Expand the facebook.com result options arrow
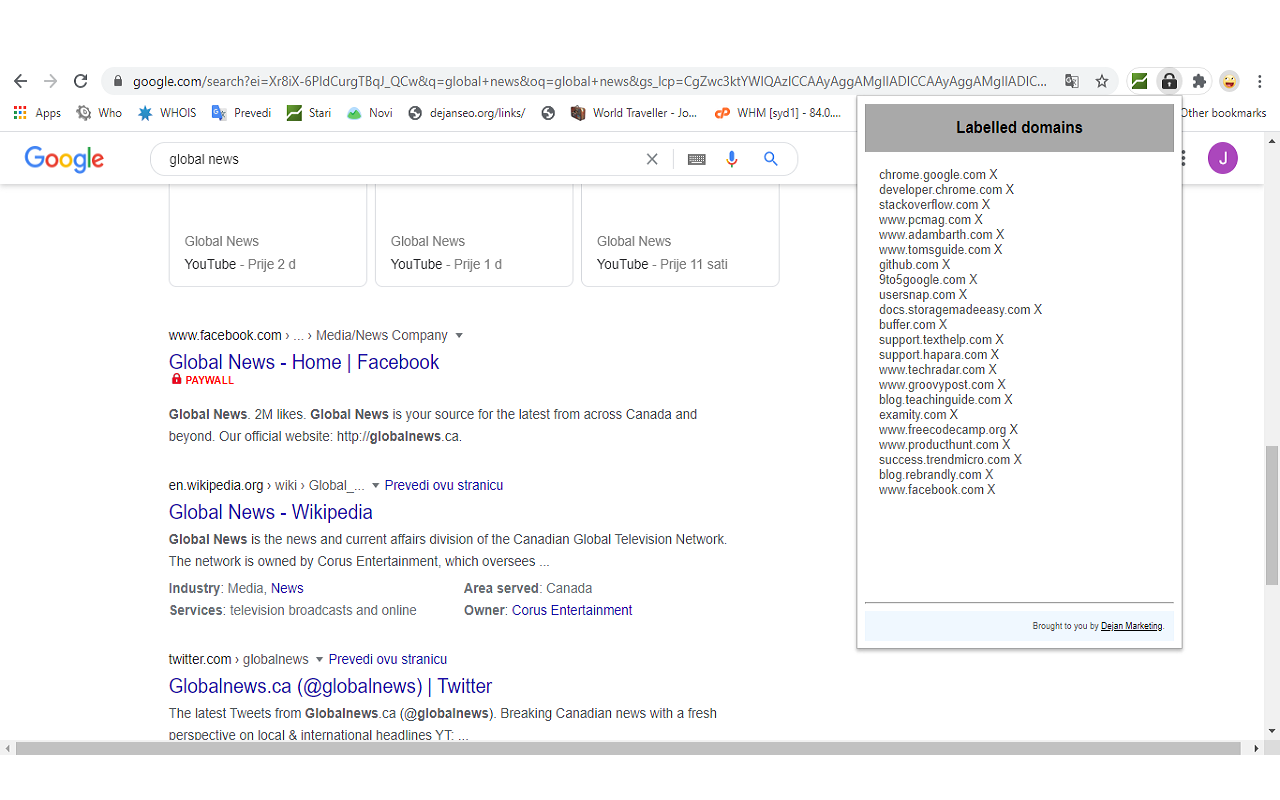The width and height of the screenshot is (1280, 800). point(459,336)
